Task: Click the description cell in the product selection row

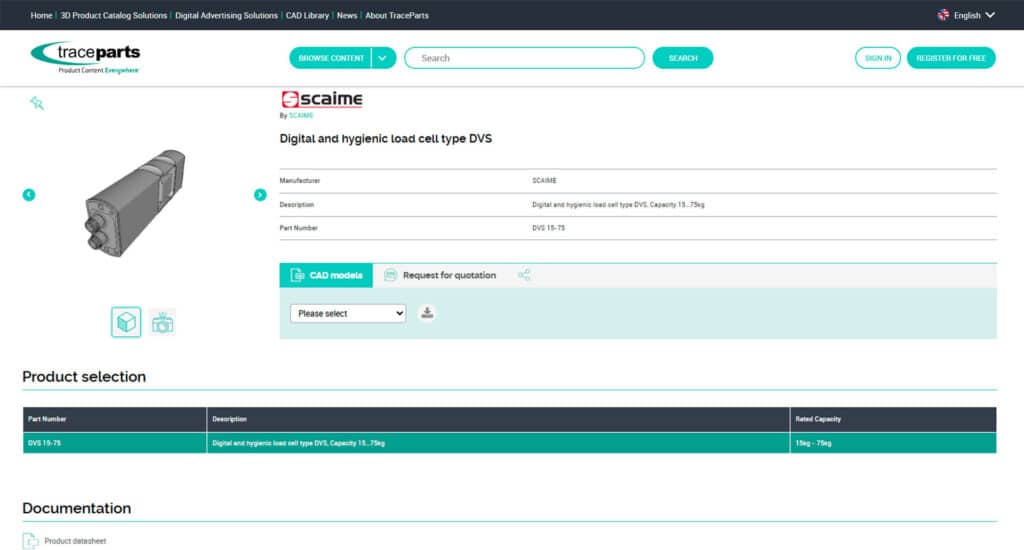Action: 498,443
